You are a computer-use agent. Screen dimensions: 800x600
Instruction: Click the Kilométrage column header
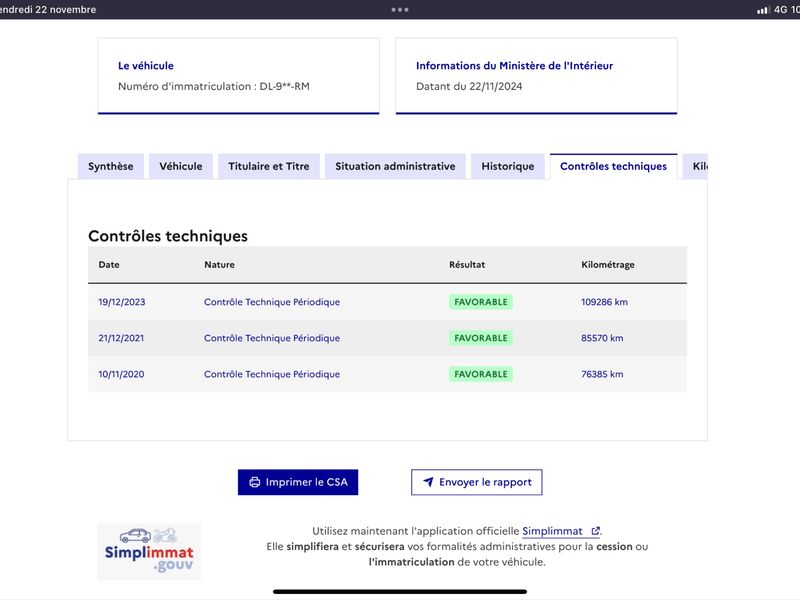coord(608,265)
